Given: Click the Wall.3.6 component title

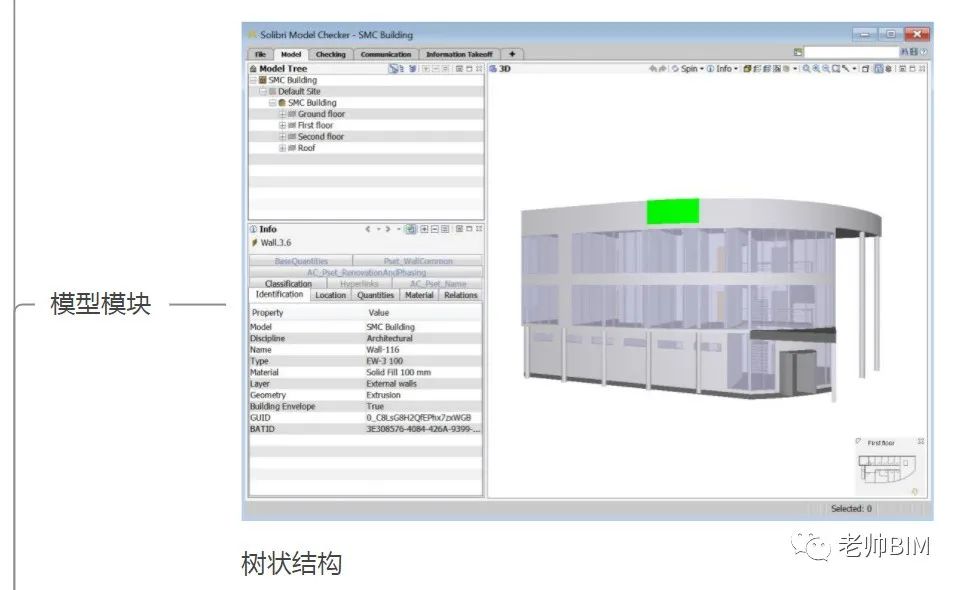Looking at the screenshot, I should pos(276,243).
